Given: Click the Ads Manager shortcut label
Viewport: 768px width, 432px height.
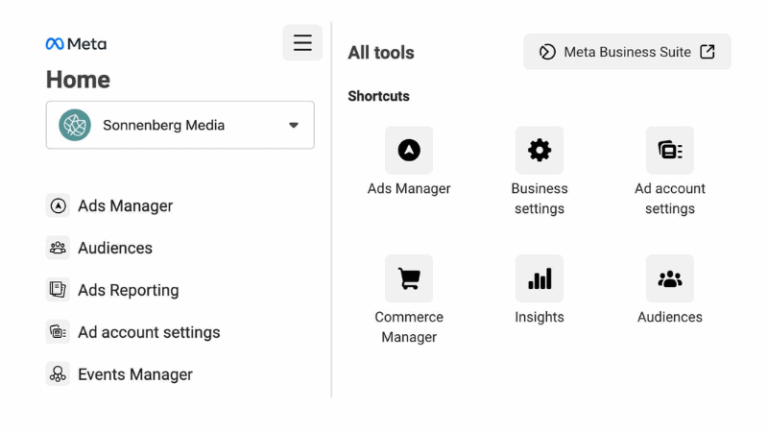Looking at the screenshot, I should (x=409, y=189).
